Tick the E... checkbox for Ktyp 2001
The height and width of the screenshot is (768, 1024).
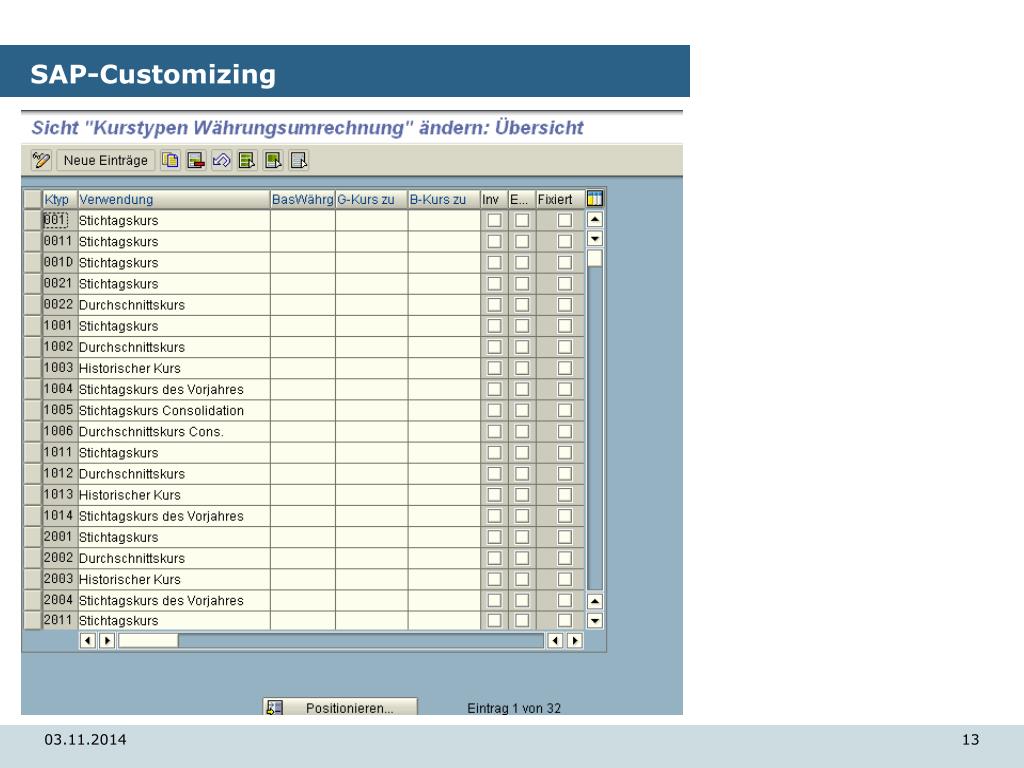tap(522, 537)
